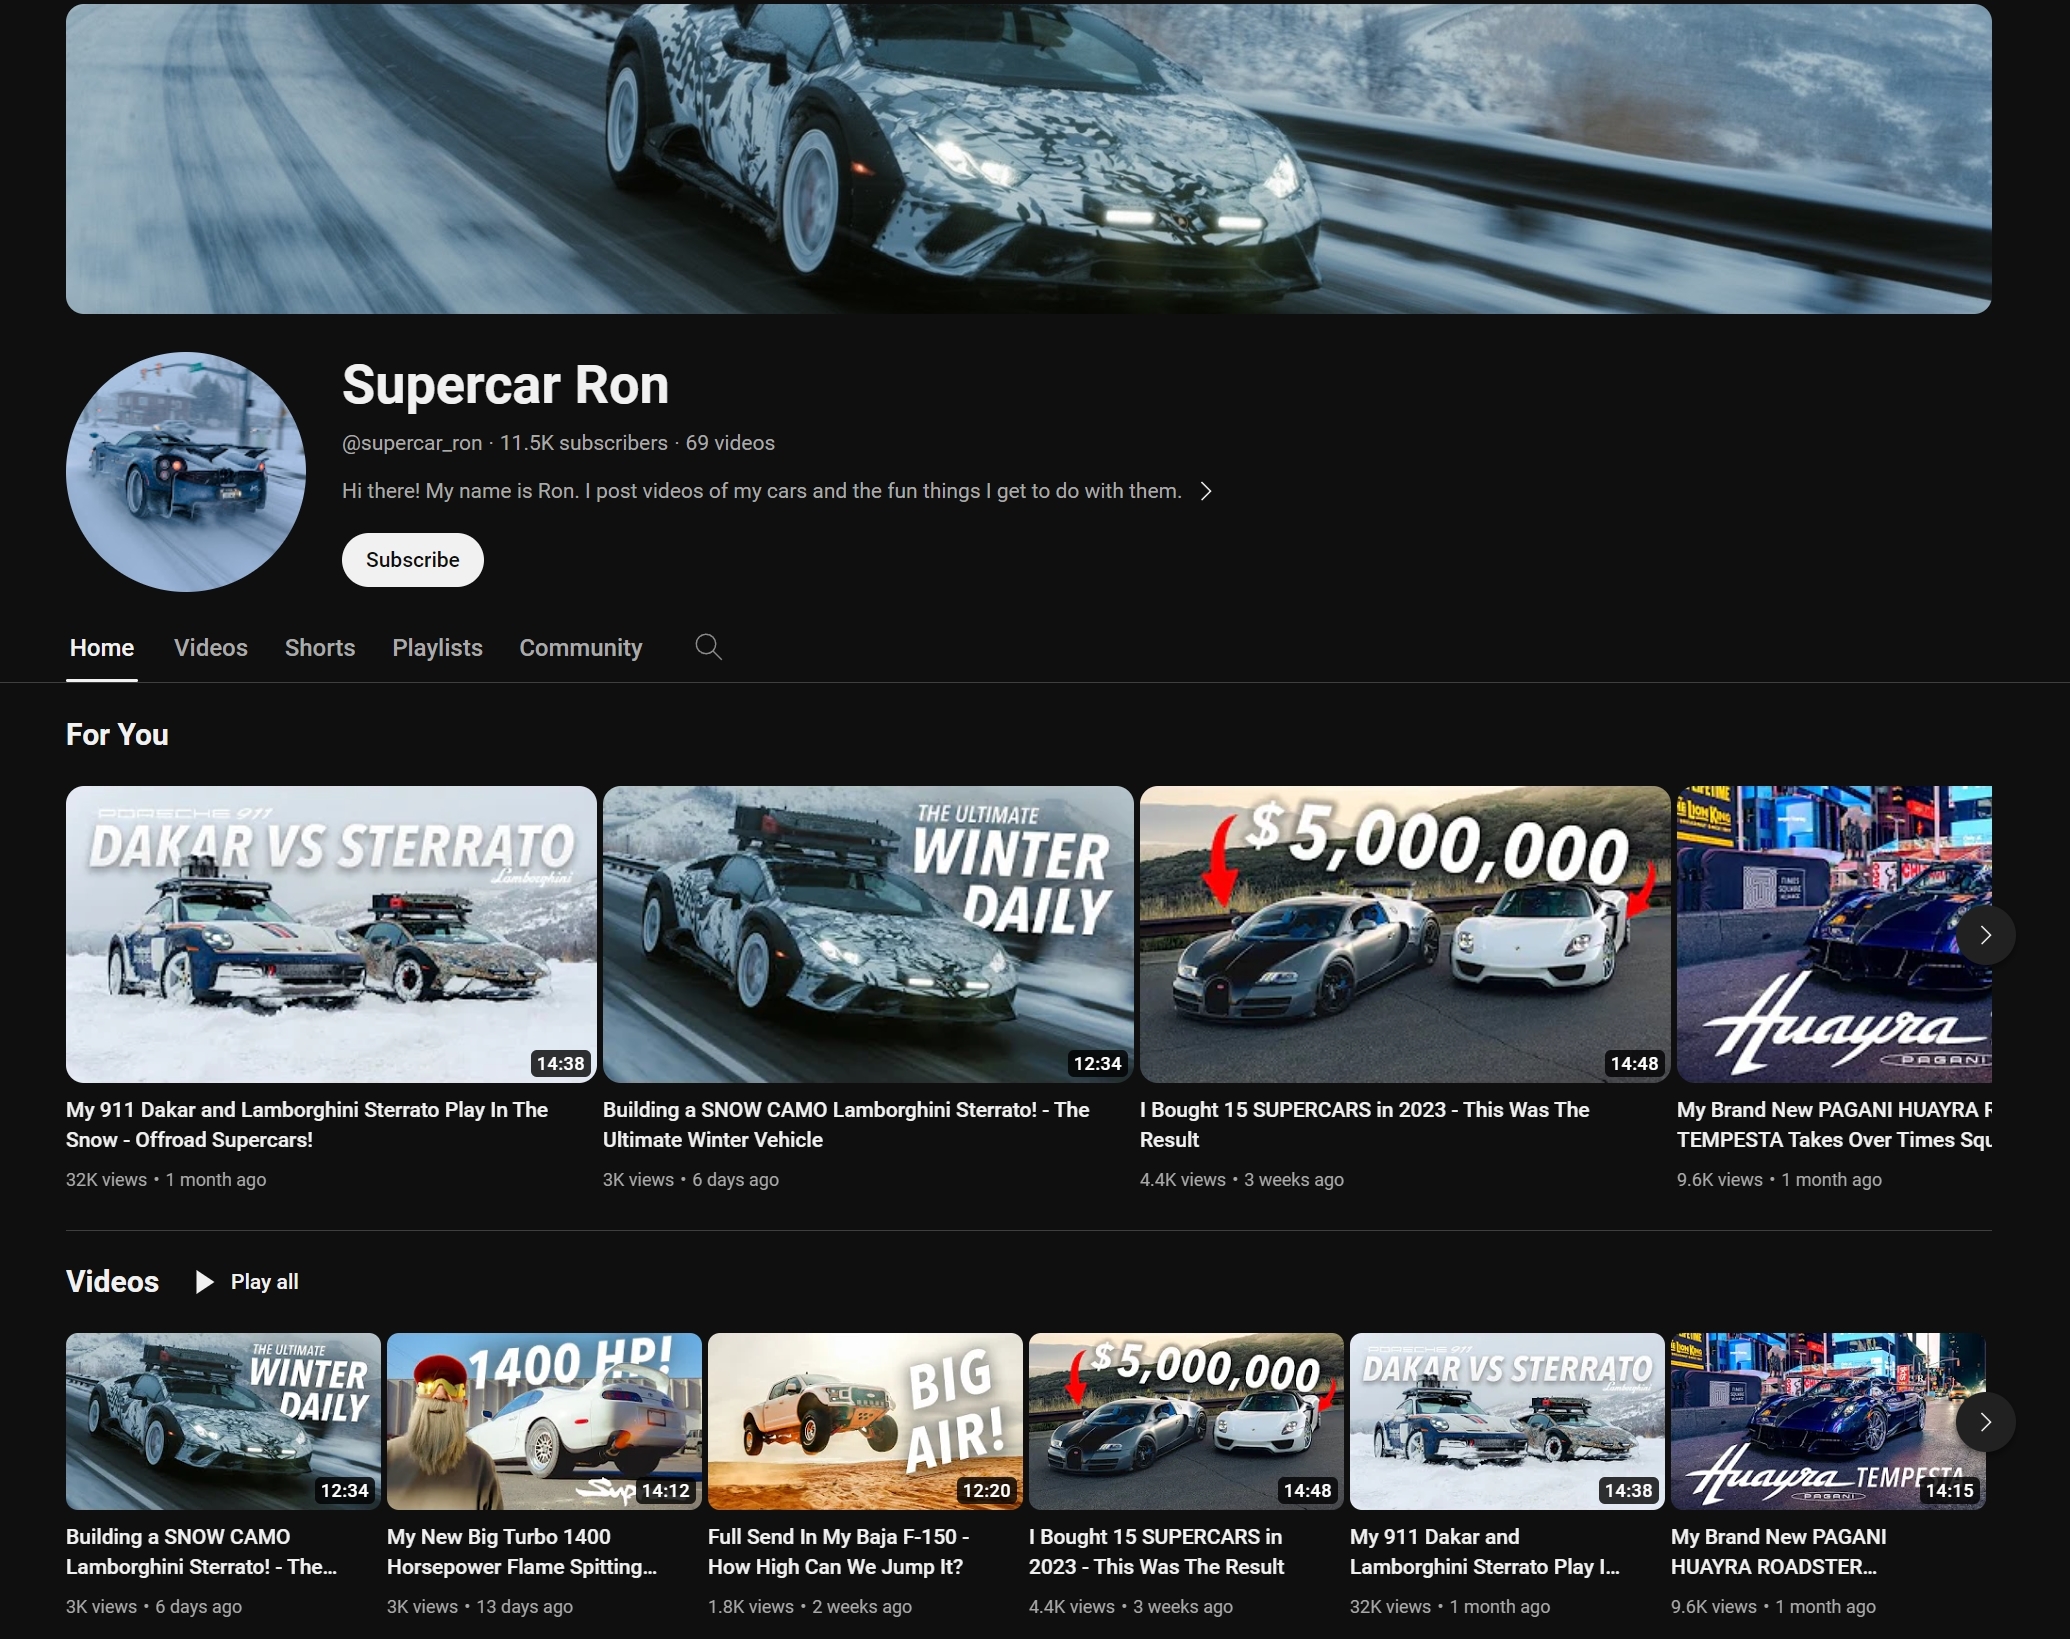Click the @supercar_ron handle text

(412, 443)
